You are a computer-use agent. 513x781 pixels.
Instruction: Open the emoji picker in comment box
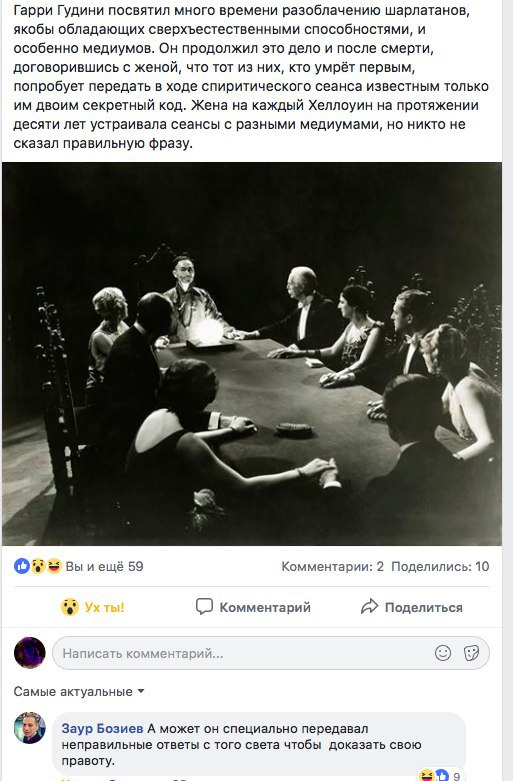point(443,653)
